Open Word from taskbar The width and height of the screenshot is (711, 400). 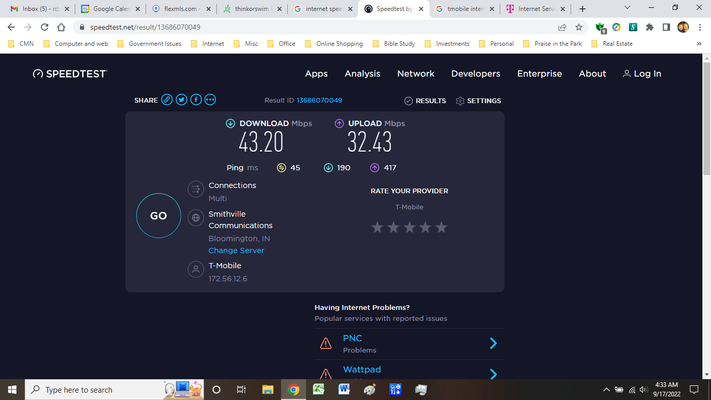(x=344, y=390)
